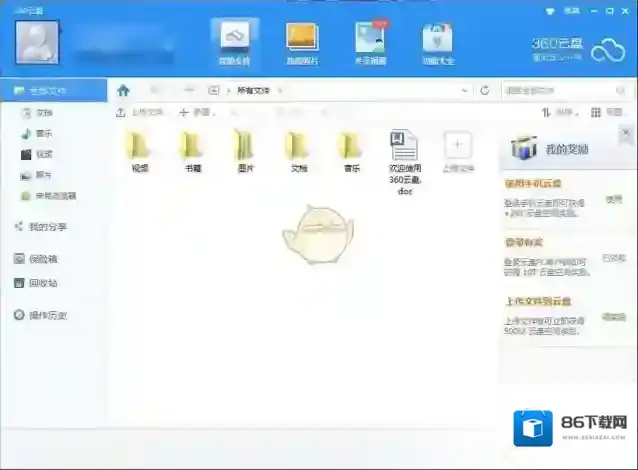Refresh the file list
Screen dimensions: 638x470
[x=484, y=90]
